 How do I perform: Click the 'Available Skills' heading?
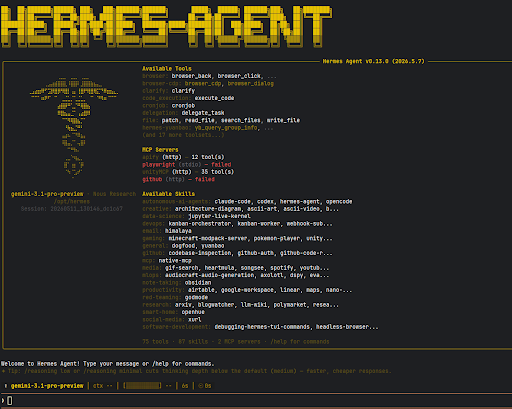click(168, 194)
